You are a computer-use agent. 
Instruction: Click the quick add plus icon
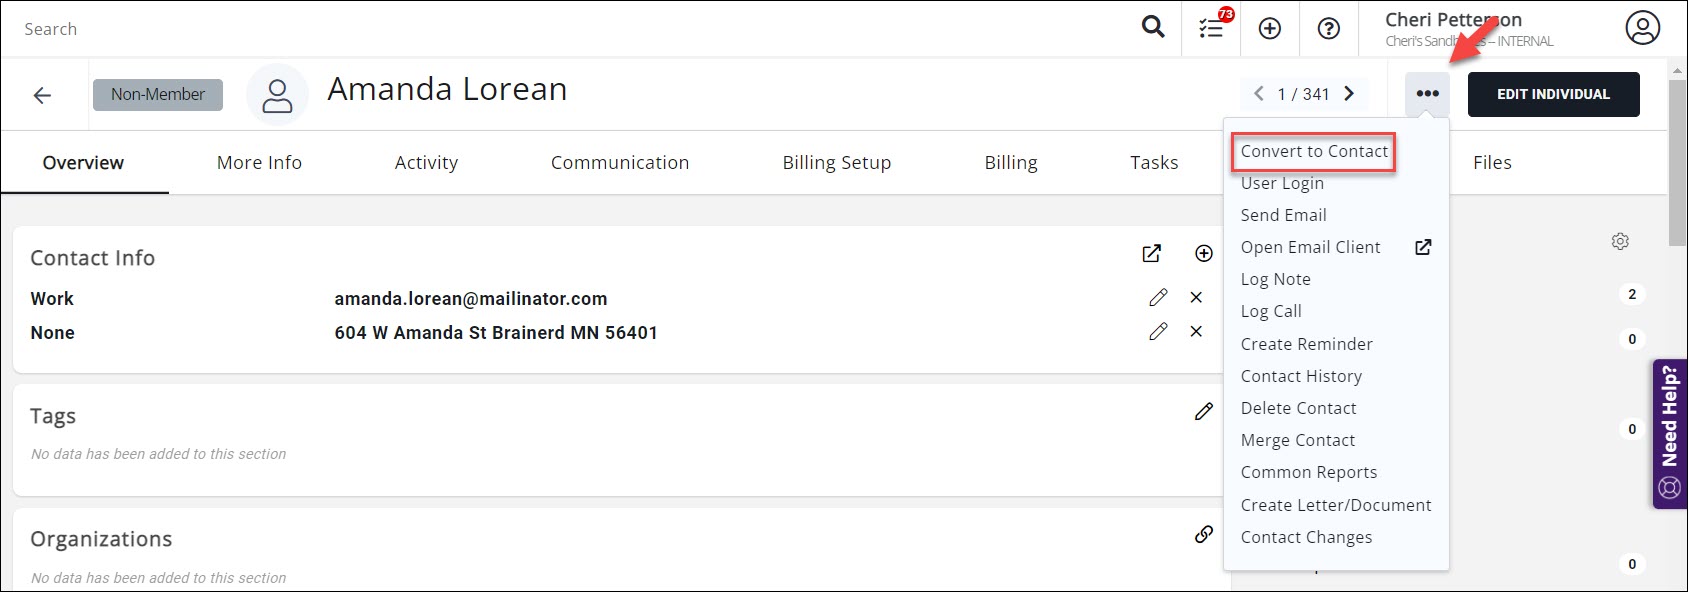coord(1270,29)
